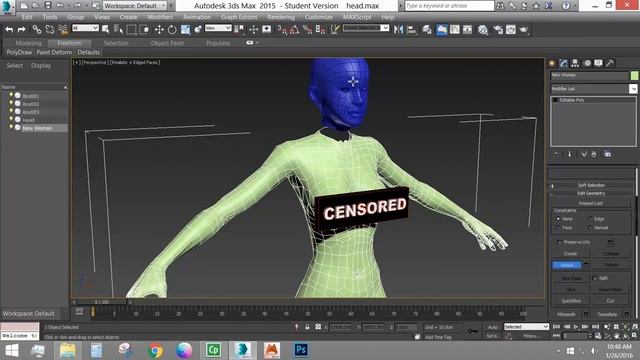The height and width of the screenshot is (360, 640).
Task: Activate the Select and Scale tool
Action: (x=185, y=29)
